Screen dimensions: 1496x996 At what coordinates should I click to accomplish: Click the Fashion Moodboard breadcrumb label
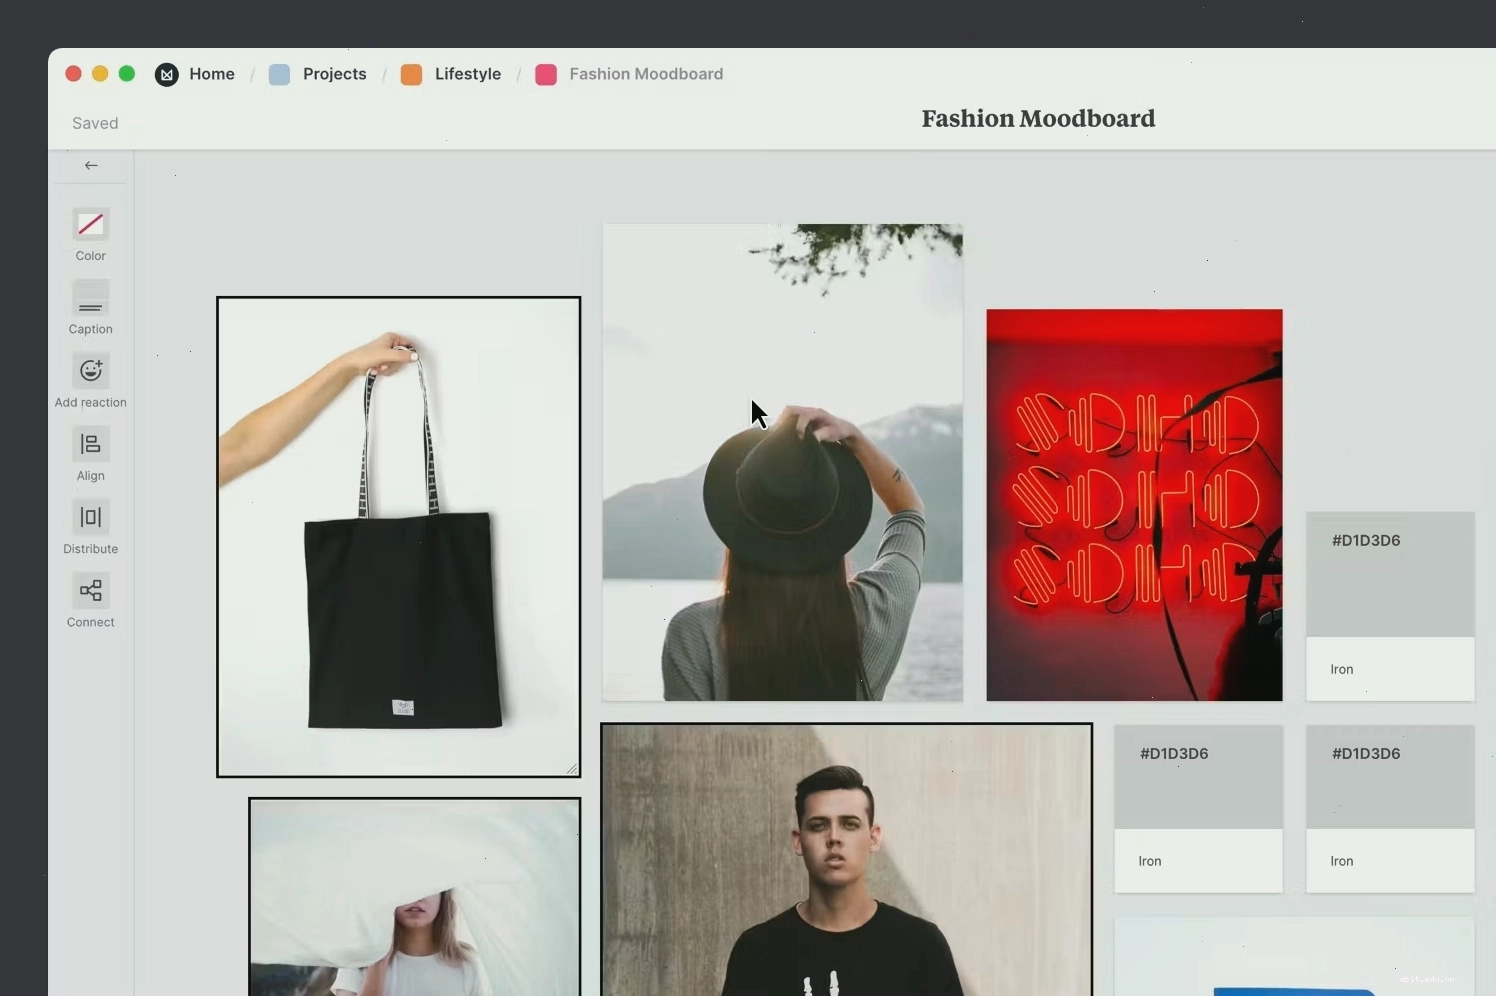tap(646, 74)
